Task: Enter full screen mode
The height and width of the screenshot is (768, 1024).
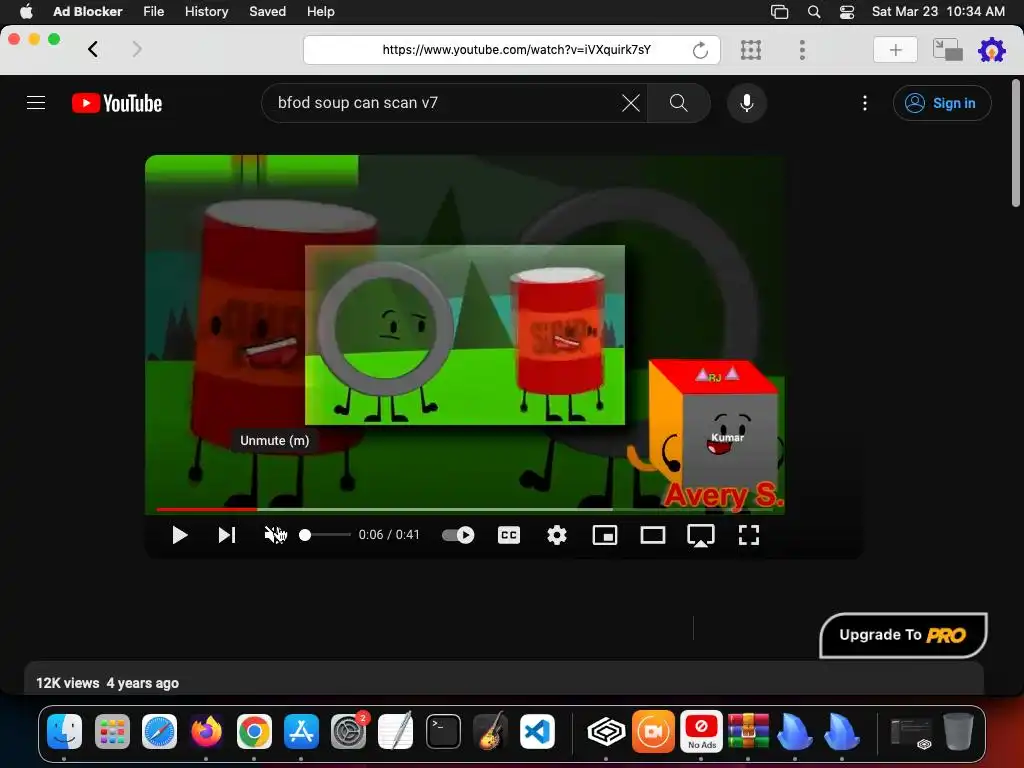Action: point(748,536)
